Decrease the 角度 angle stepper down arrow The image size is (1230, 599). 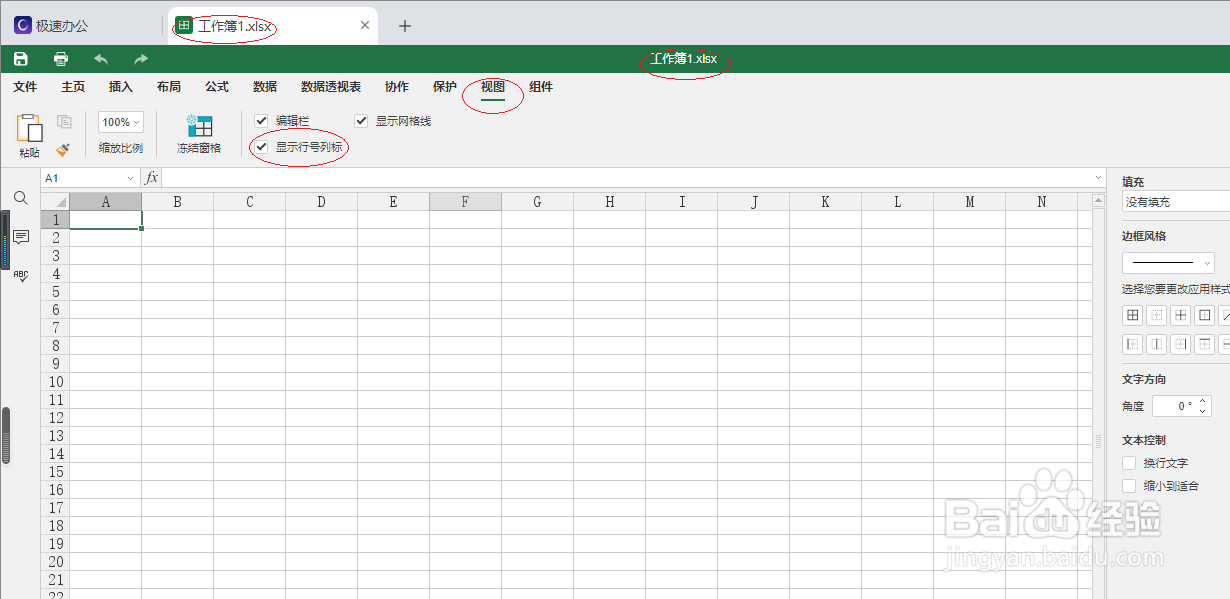coord(1203,411)
